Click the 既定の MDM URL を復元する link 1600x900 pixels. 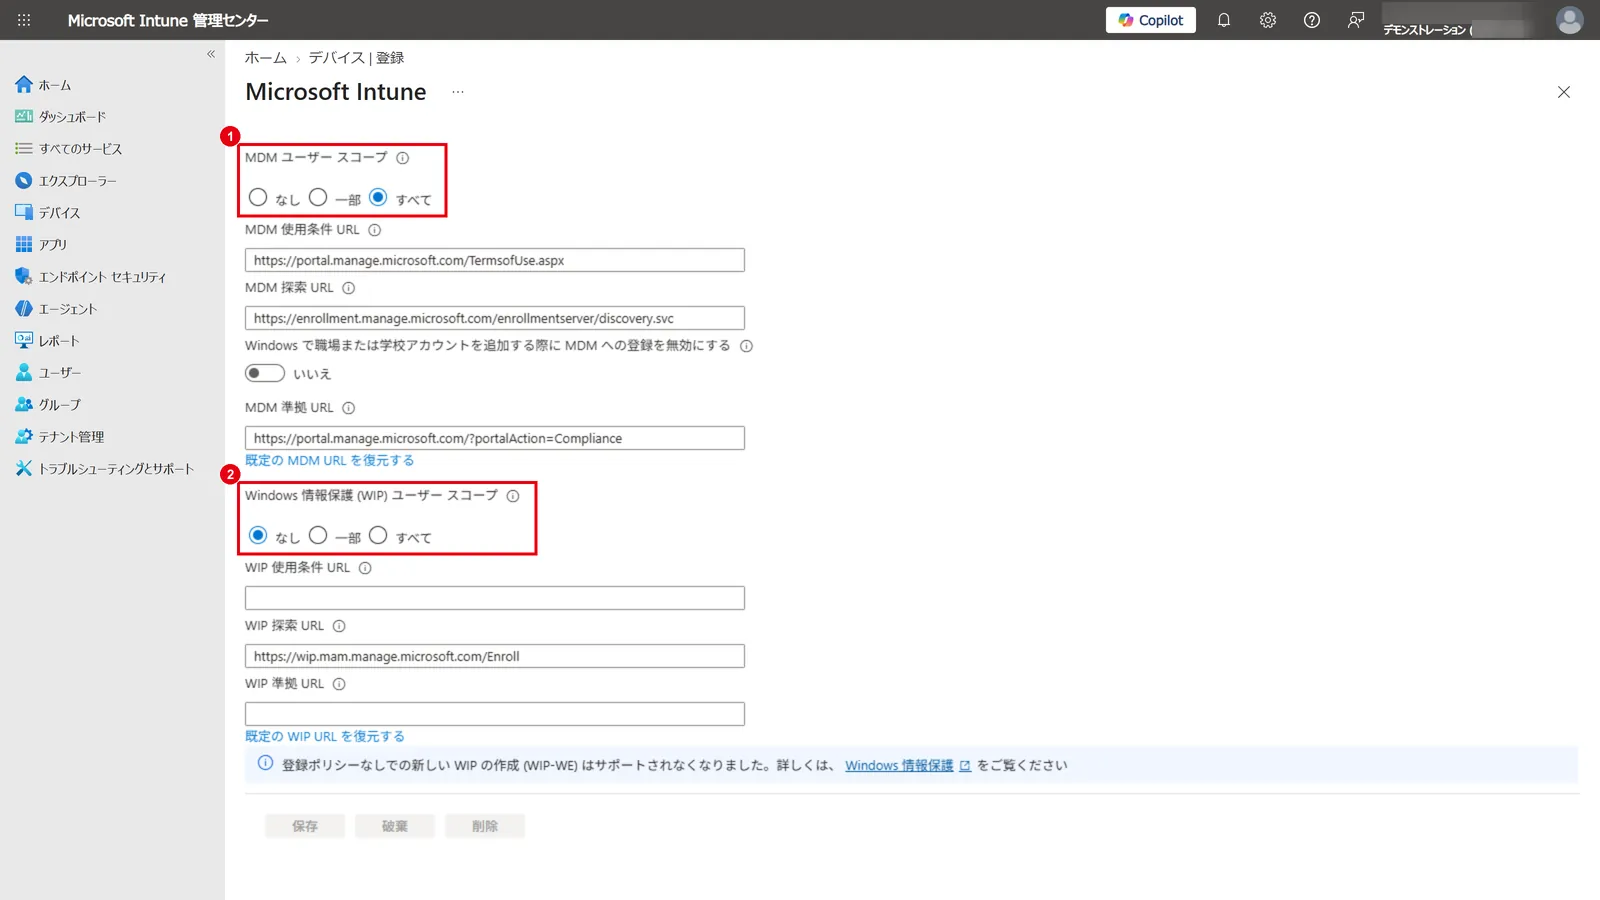(x=329, y=461)
